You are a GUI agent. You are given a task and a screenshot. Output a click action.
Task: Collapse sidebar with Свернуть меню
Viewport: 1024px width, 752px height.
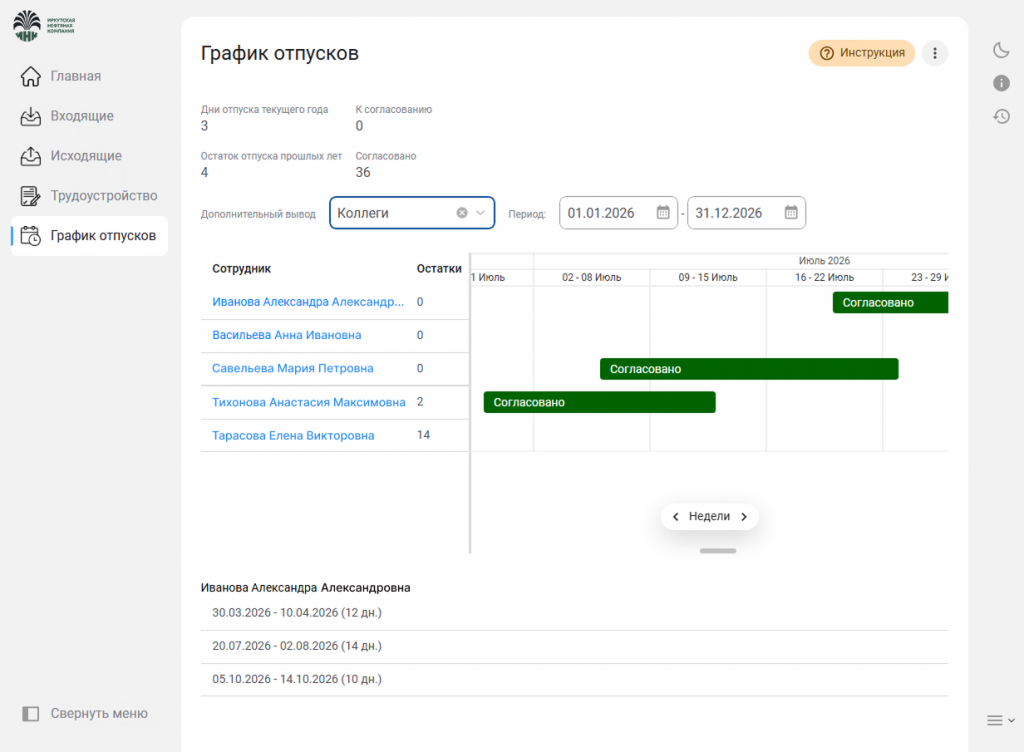[x=85, y=713]
